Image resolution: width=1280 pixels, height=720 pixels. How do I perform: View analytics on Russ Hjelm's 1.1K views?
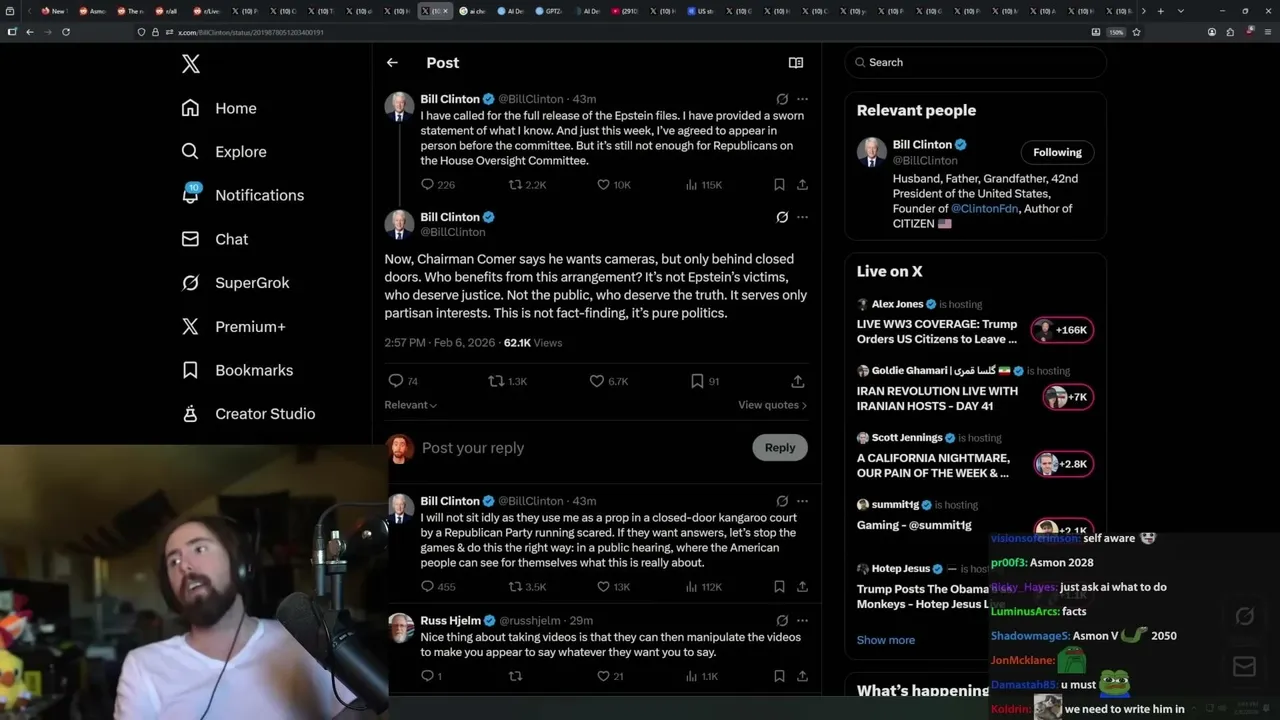[x=701, y=676]
